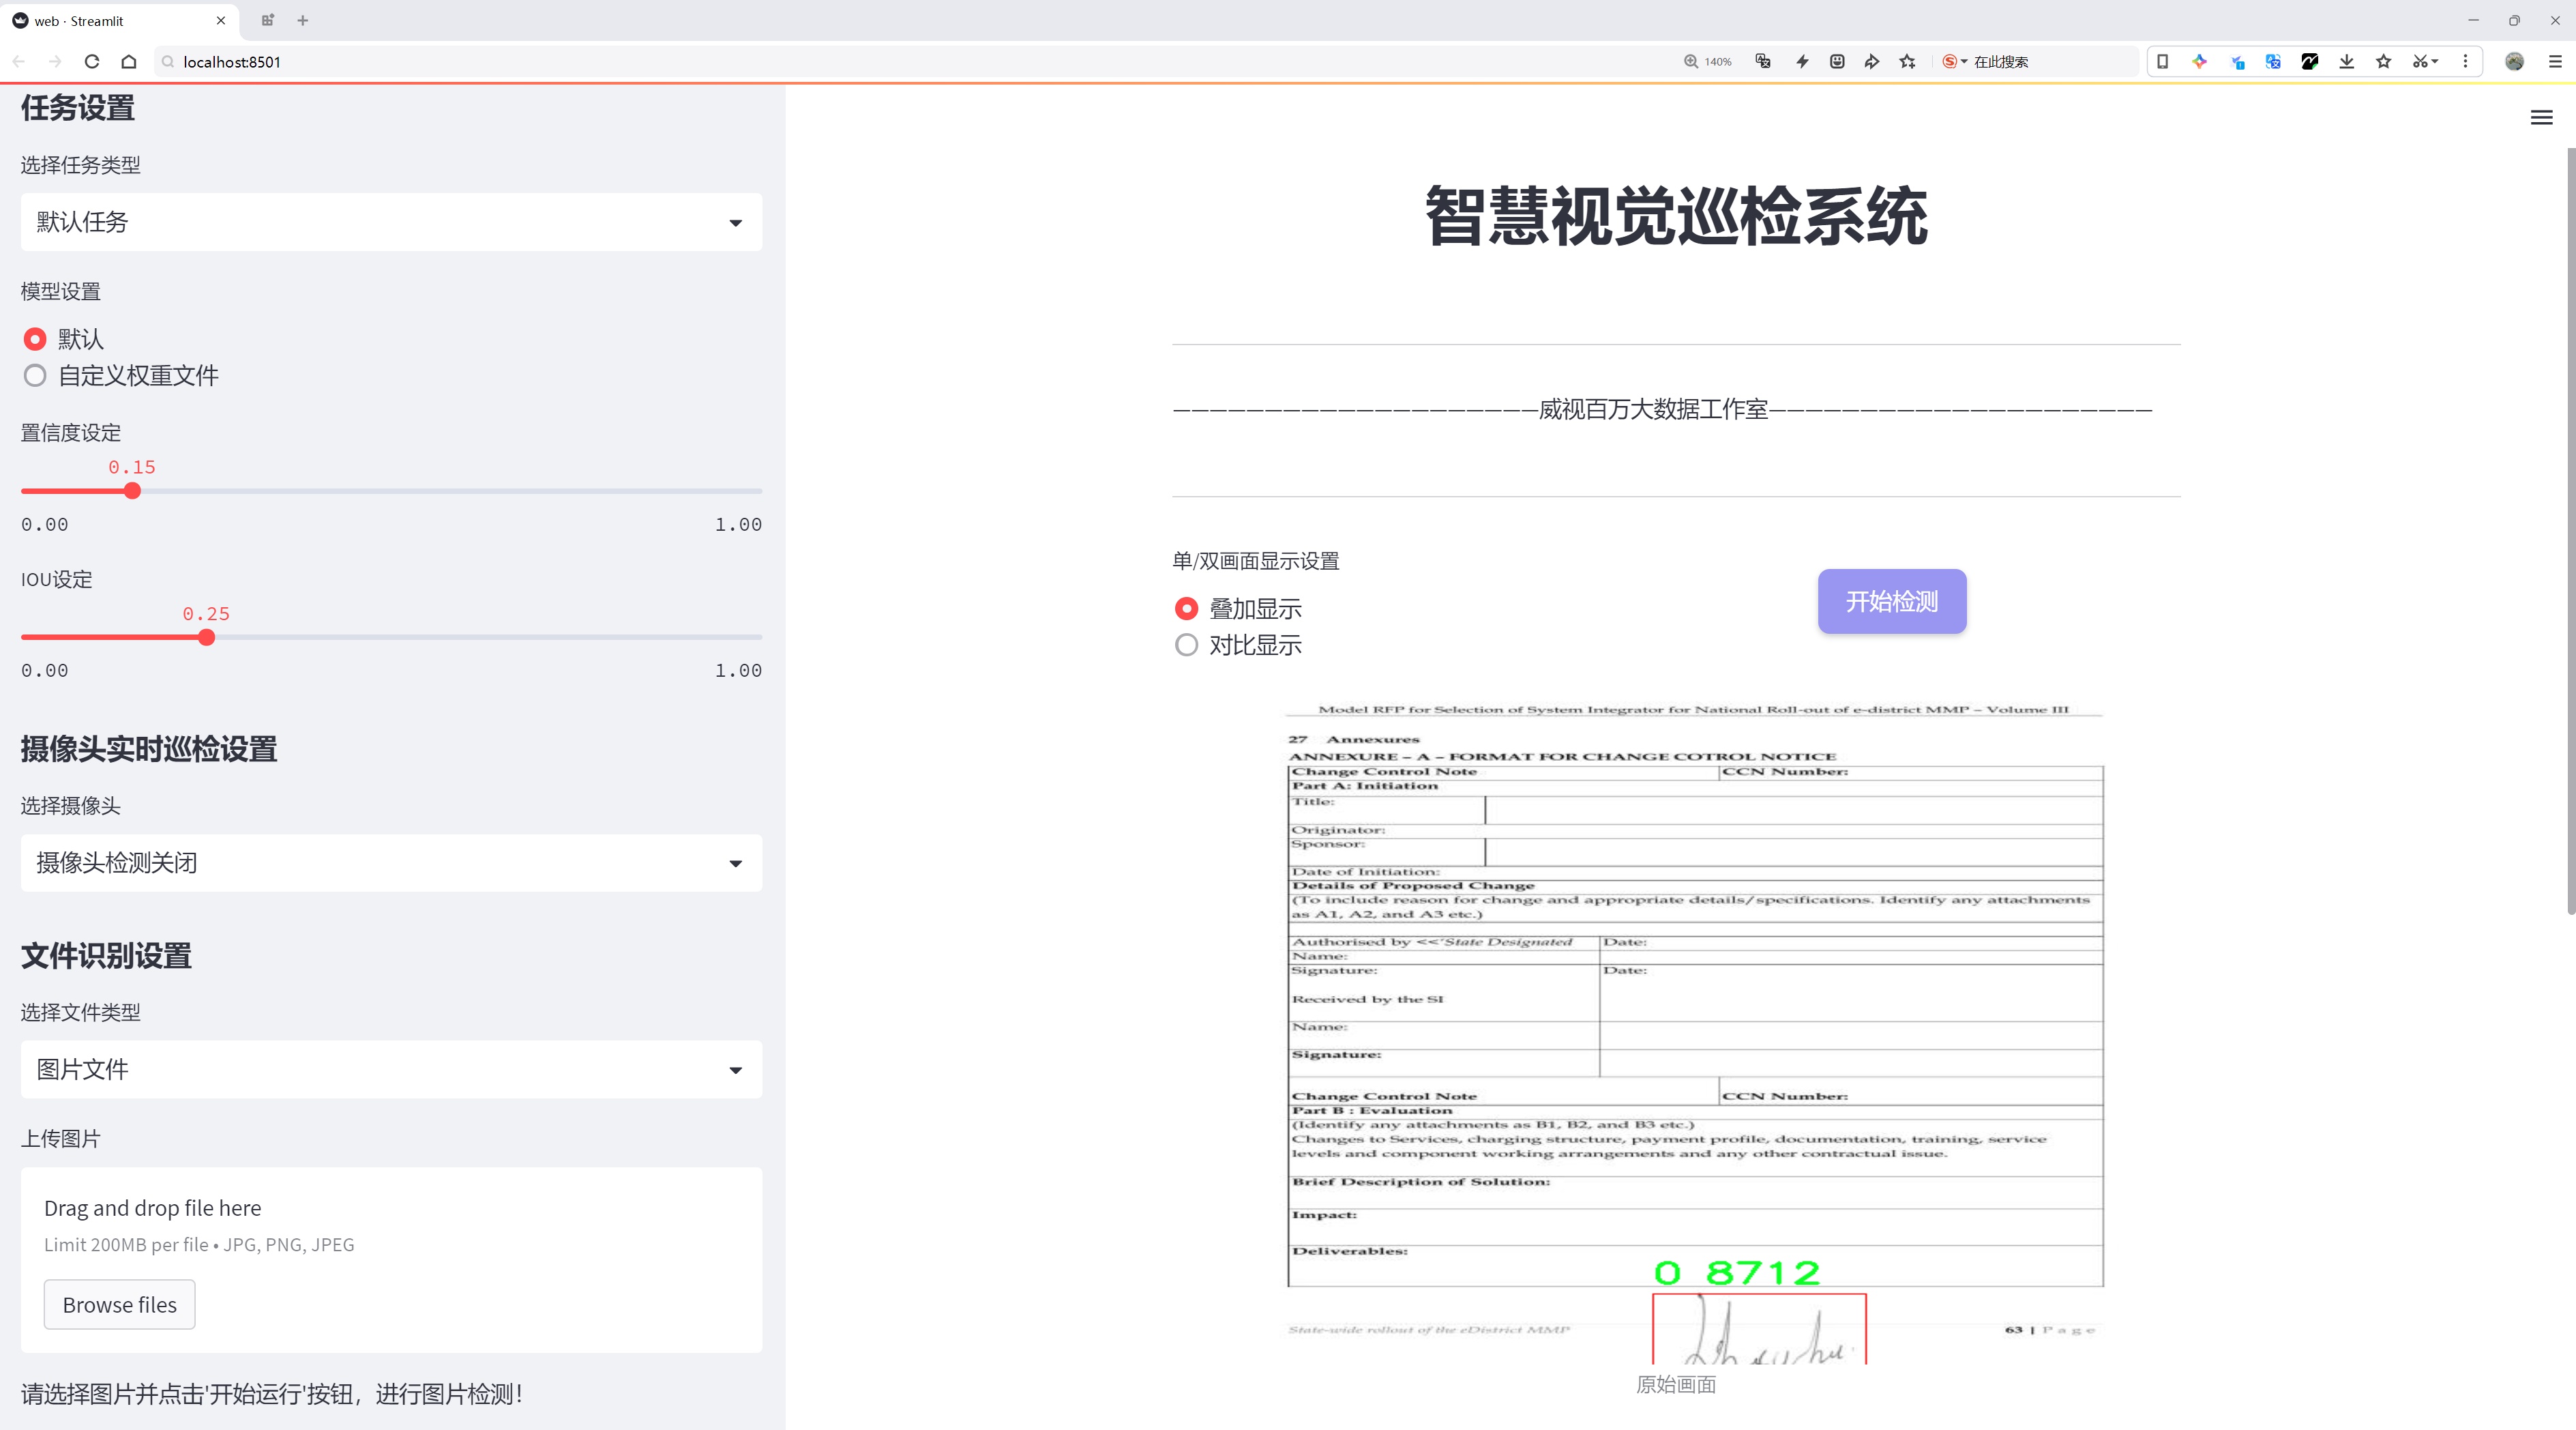Add the page to favorites with the star-plus icon
The width and height of the screenshot is (2576, 1430).
coord(1908,62)
